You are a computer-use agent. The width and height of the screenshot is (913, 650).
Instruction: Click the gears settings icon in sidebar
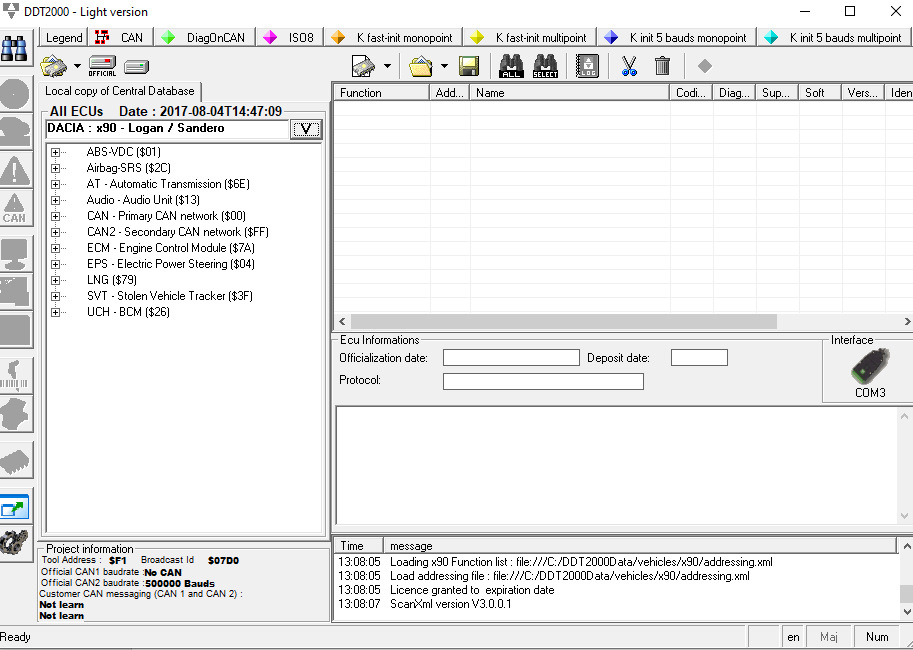click(x=15, y=542)
